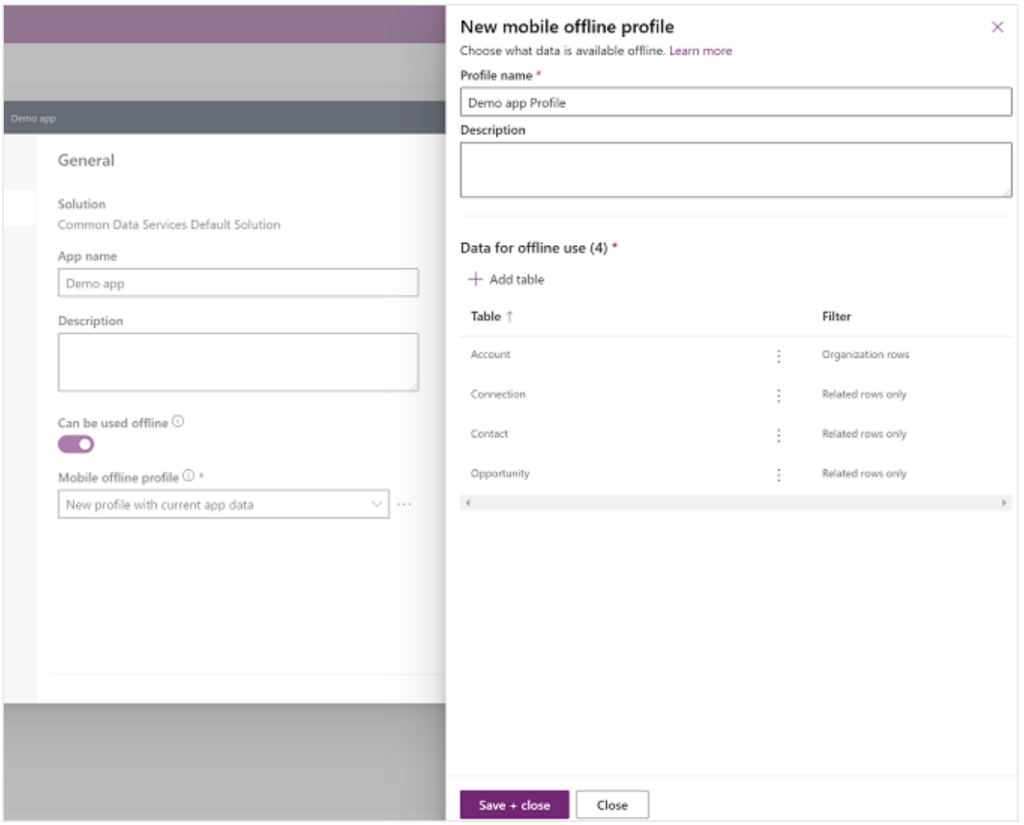1024x825 pixels.
Task: Click into the Profile name field
Action: pyautogui.click(x=735, y=102)
